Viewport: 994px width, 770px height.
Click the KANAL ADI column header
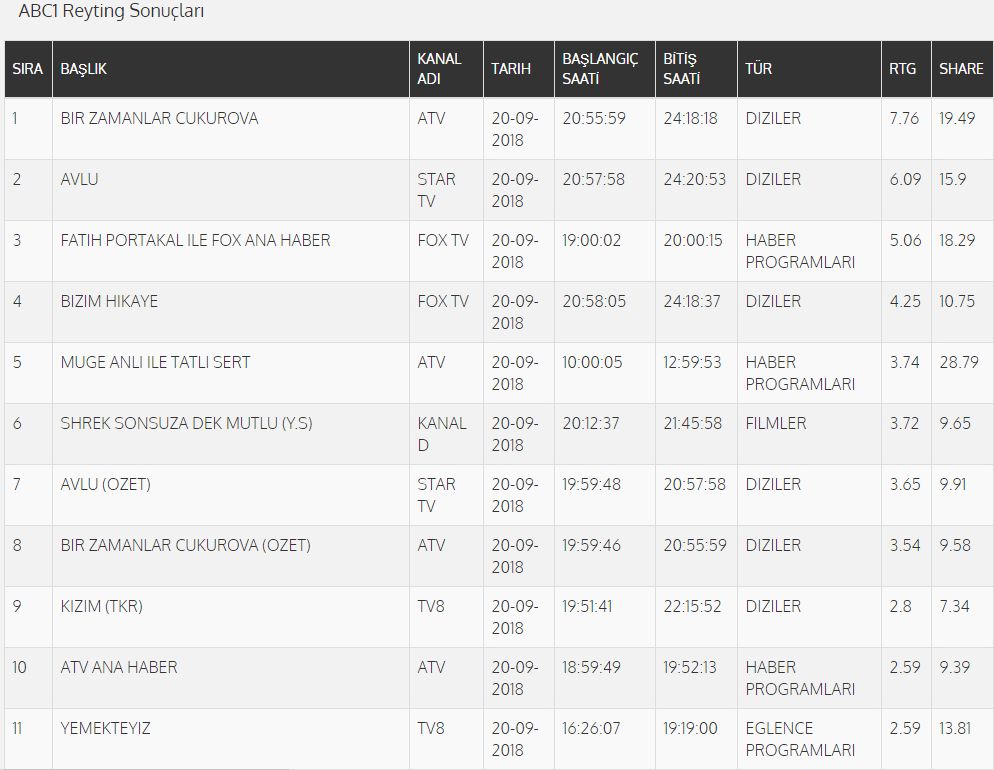(x=439, y=69)
